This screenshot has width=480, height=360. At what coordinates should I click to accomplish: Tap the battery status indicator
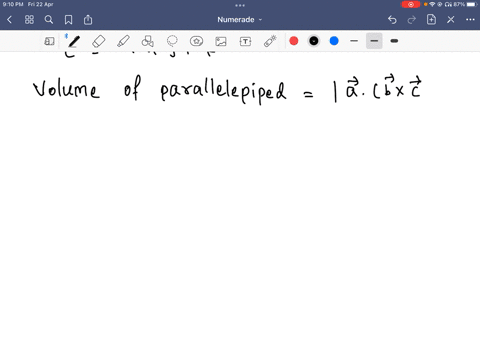click(472, 4)
